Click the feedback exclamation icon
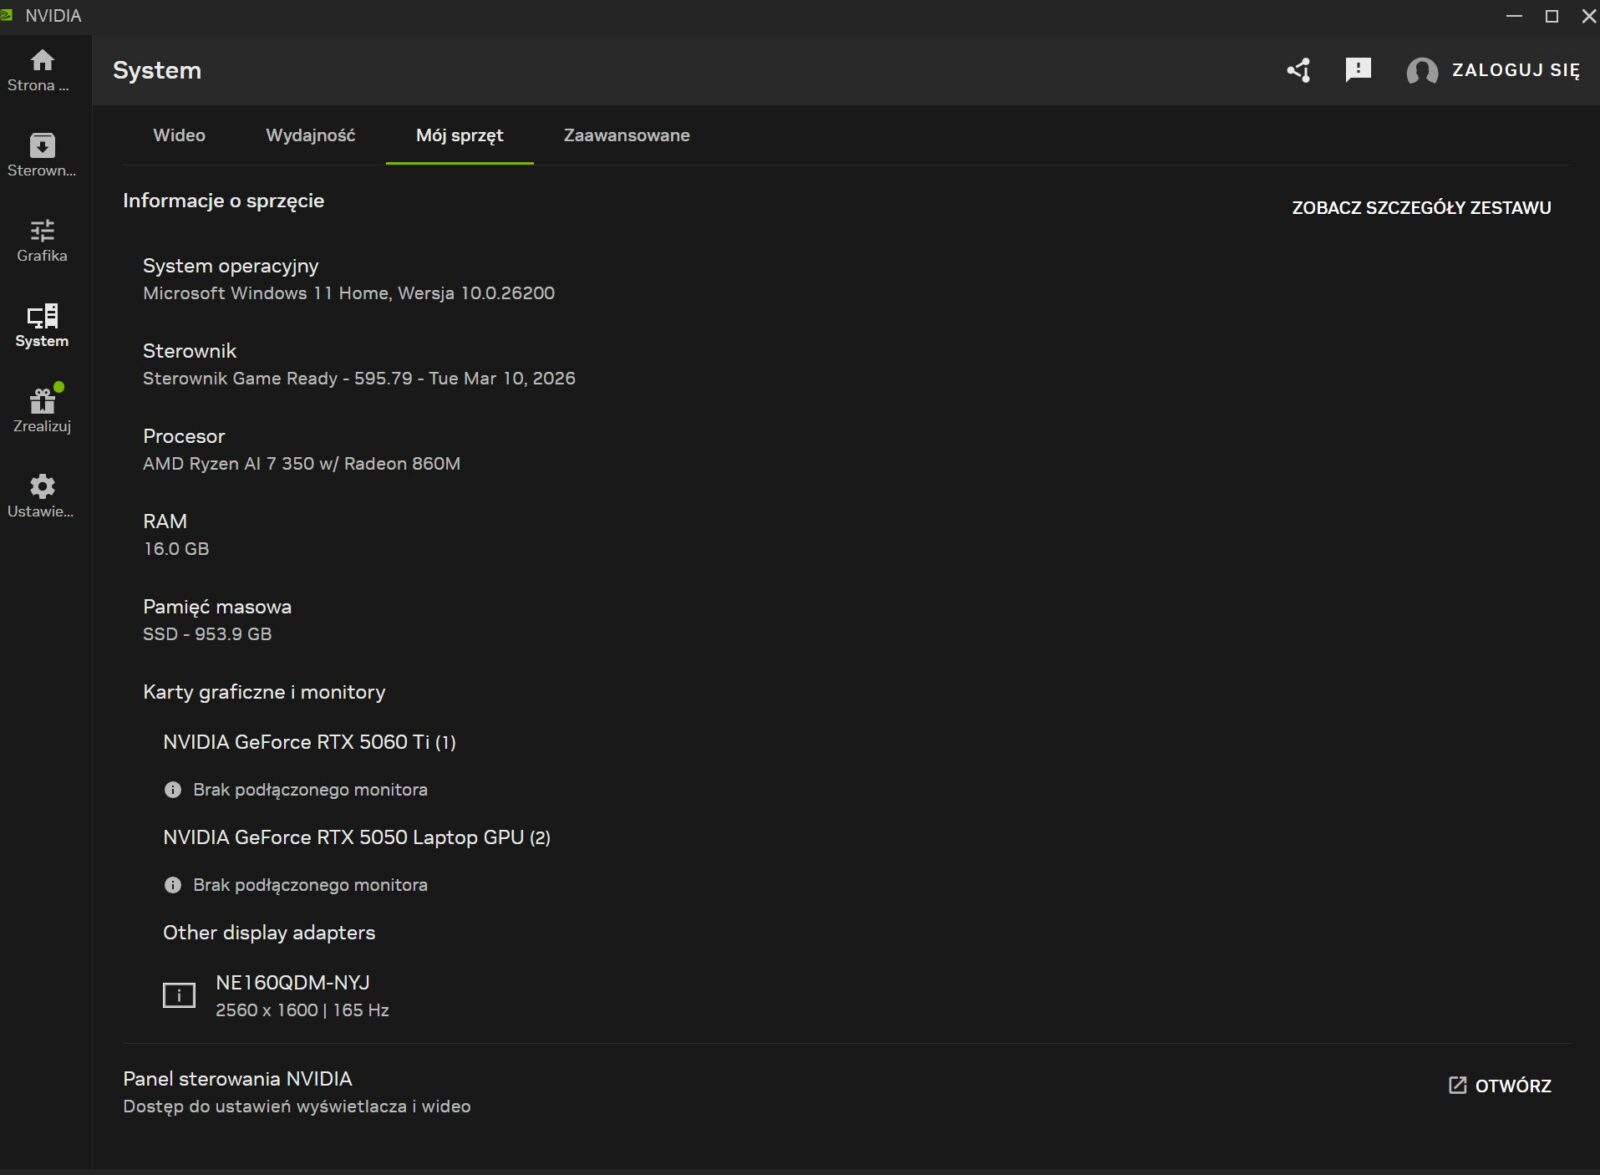The height and width of the screenshot is (1175, 1600). click(1358, 70)
